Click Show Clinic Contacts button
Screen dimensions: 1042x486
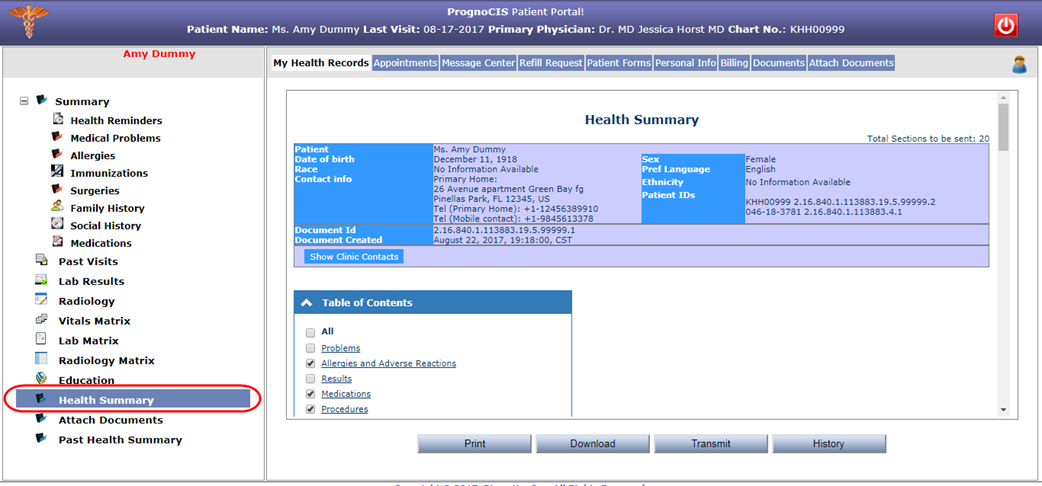coord(354,257)
